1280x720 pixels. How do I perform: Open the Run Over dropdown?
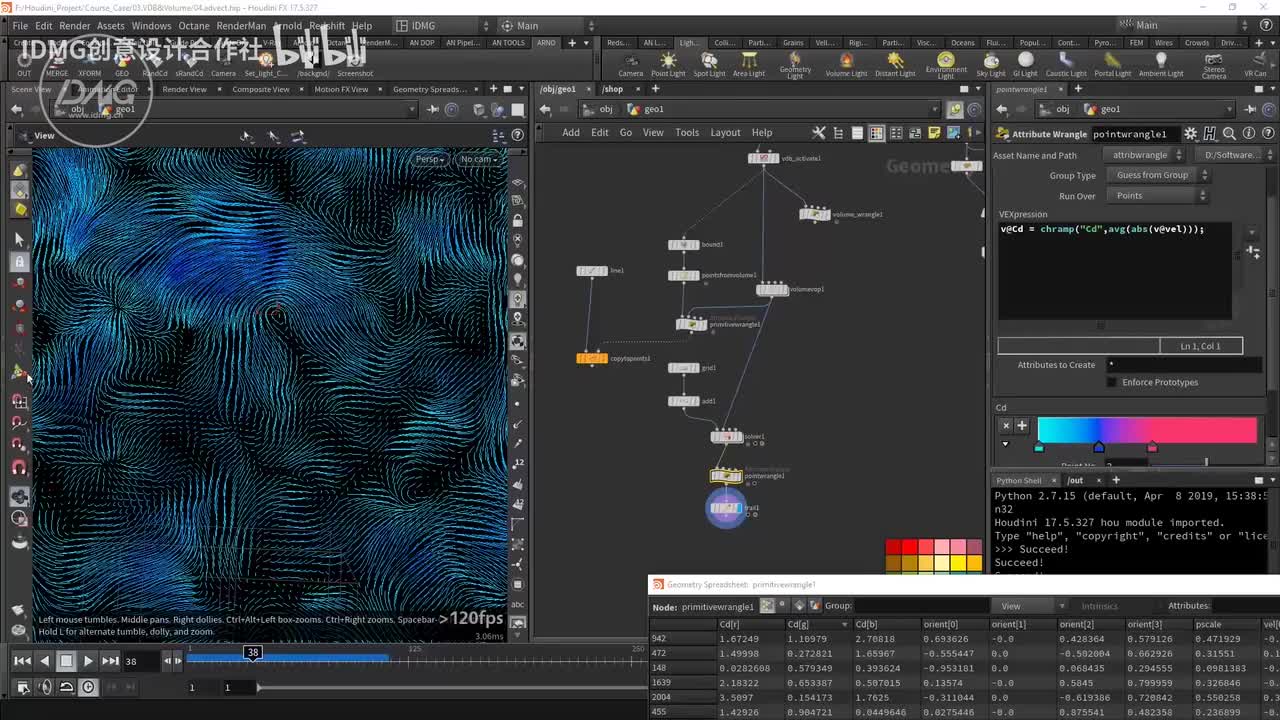point(1157,196)
